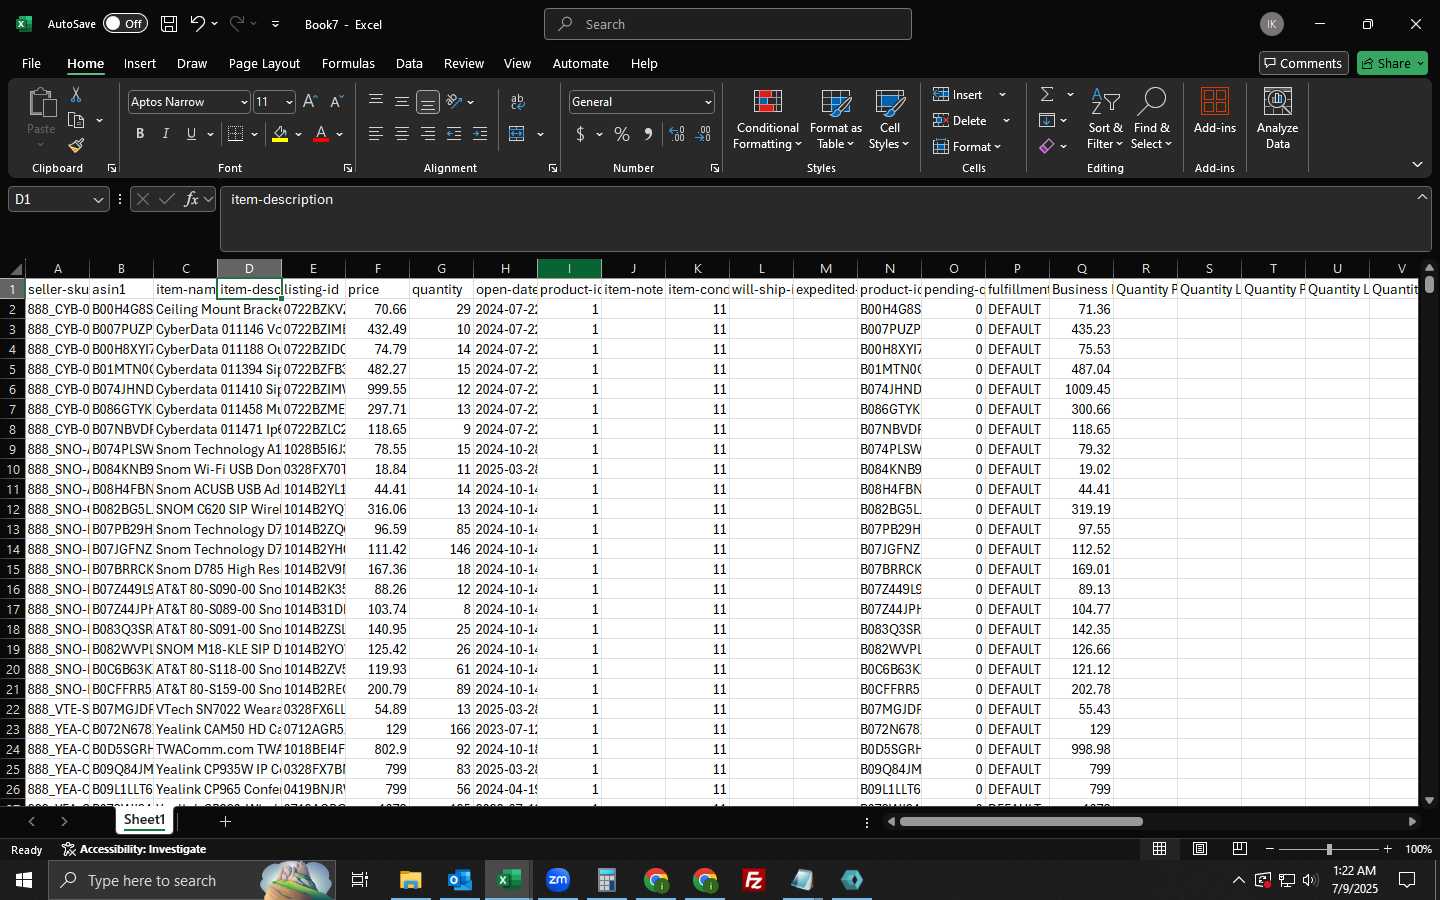Viewport: 1440px width, 900px height.
Task: Click the Search box in title bar
Action: 728,24
